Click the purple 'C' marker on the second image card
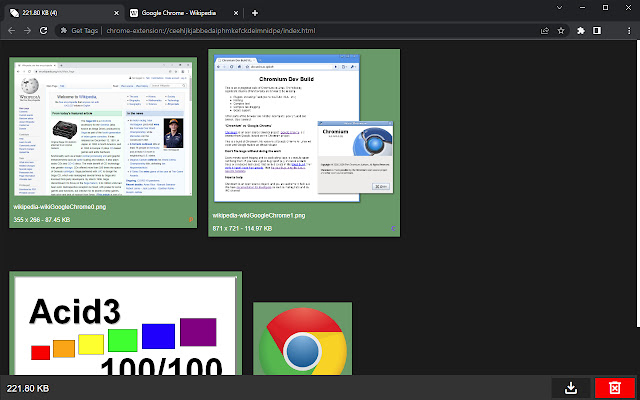Screen dimensions: 640x400 [x=393, y=228]
